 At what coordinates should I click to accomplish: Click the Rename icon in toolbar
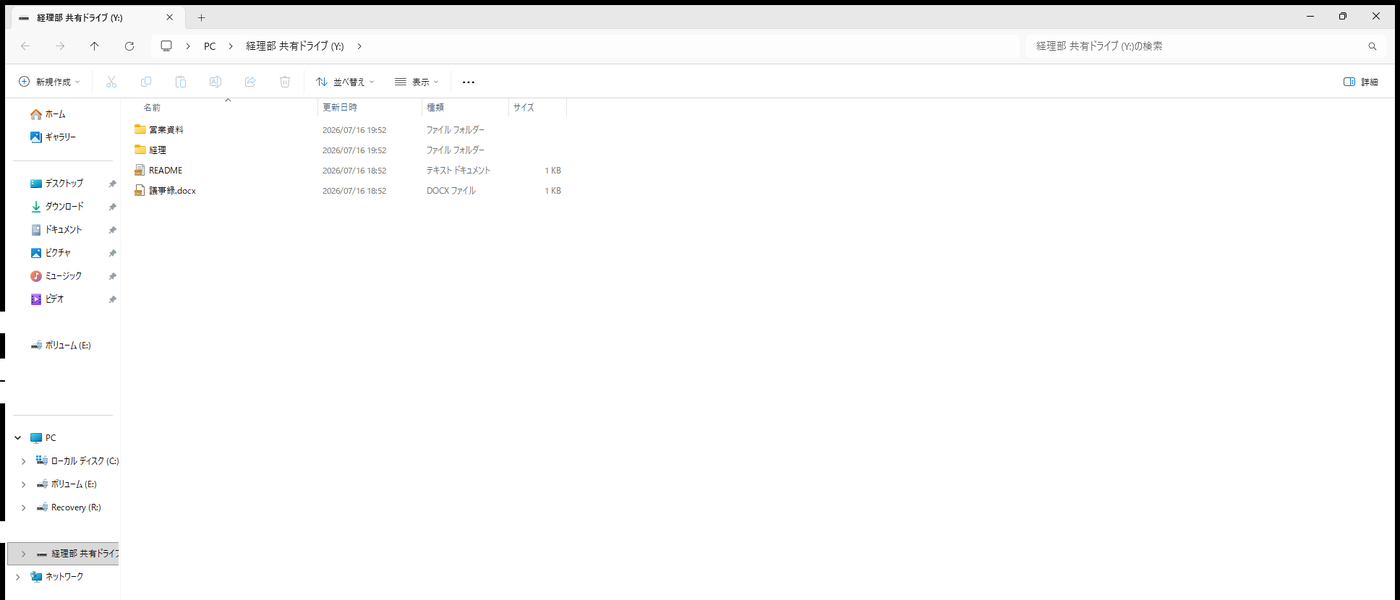[215, 82]
